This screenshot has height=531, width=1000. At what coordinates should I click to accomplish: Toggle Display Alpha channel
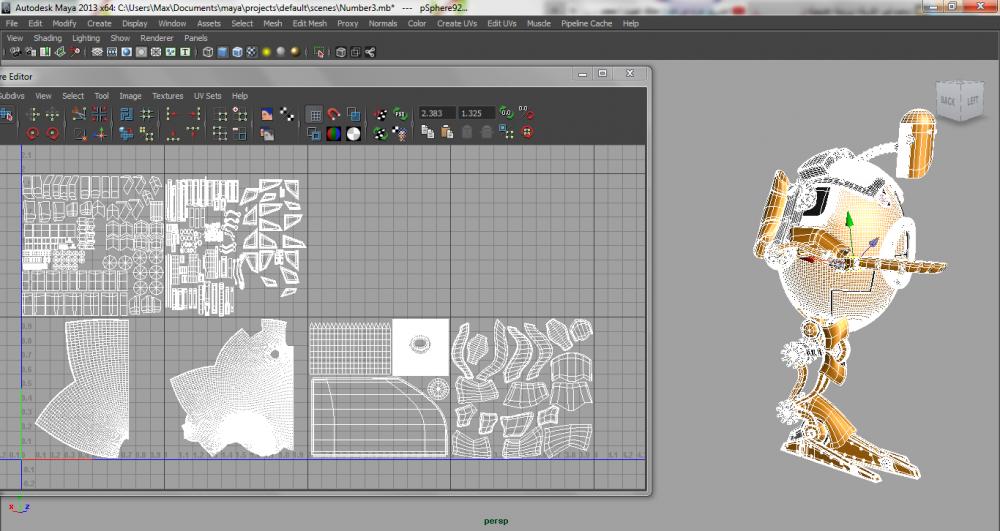[353, 133]
